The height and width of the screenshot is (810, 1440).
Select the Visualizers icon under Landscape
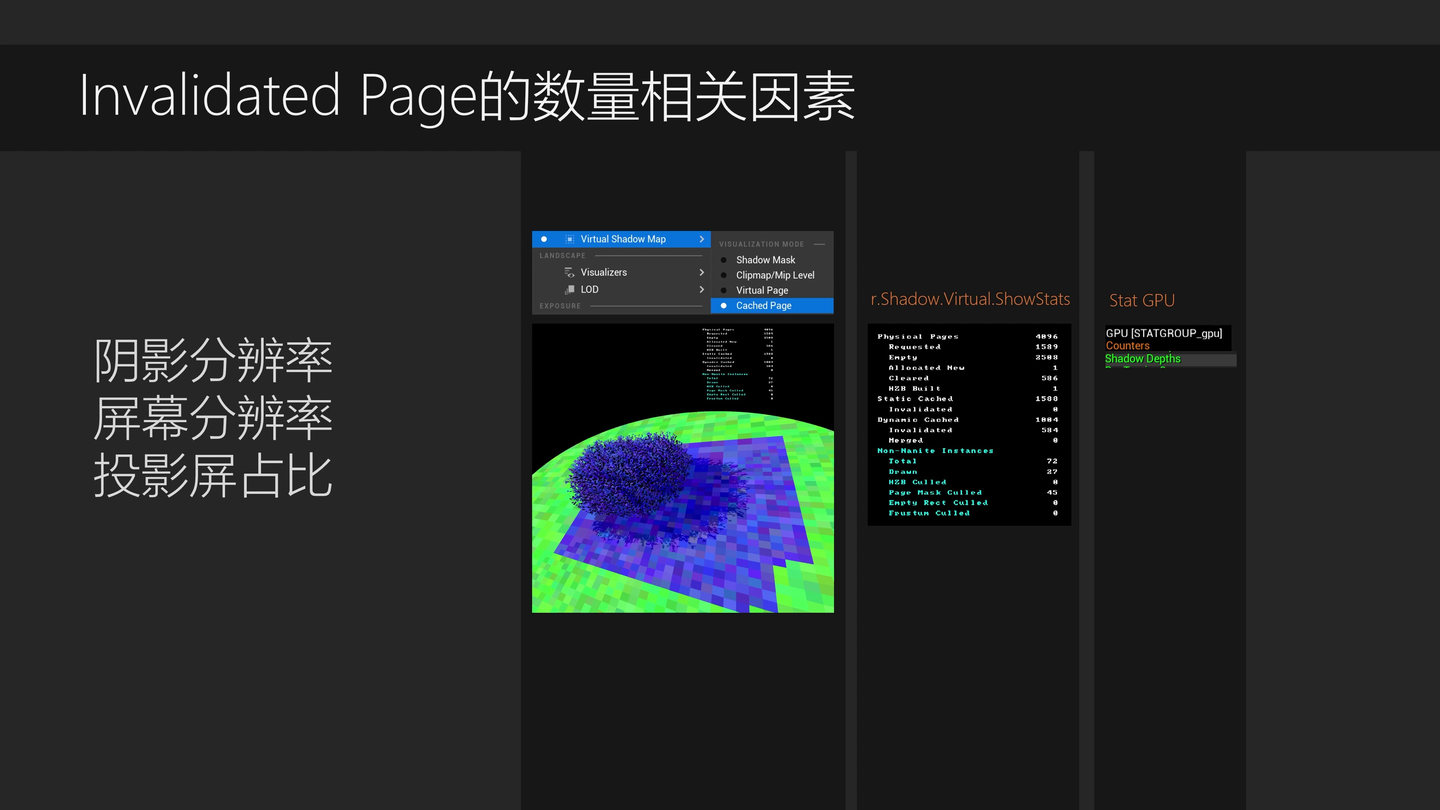(x=568, y=272)
